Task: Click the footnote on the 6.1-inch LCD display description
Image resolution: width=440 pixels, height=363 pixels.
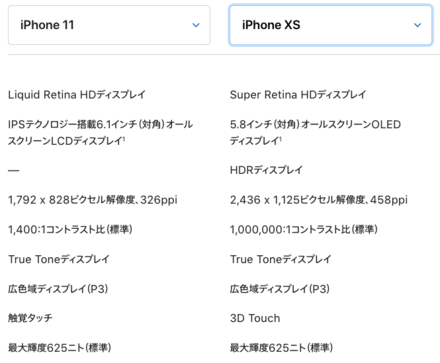Action: (124, 138)
